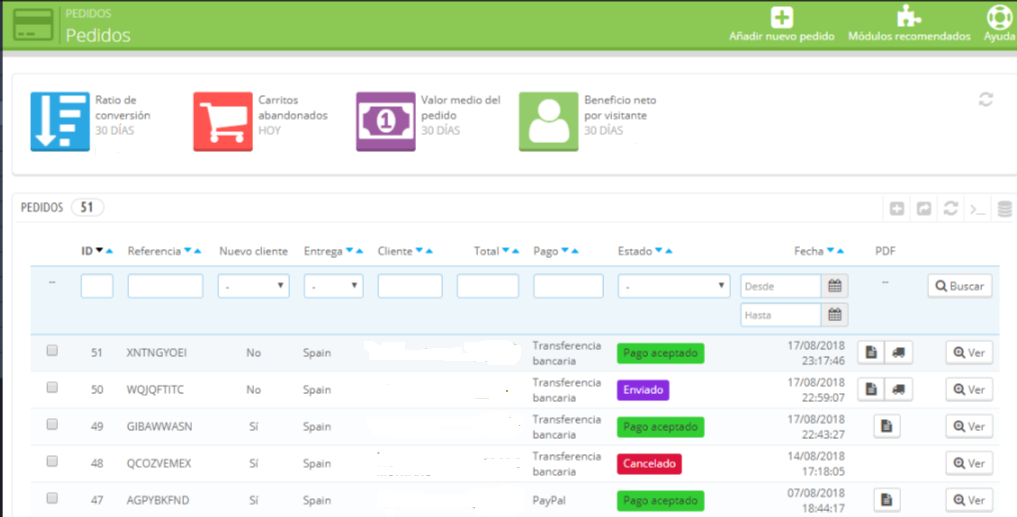1017x517 pixels.
Task: Open the Entrega filter dropdown
Action: coord(333,286)
